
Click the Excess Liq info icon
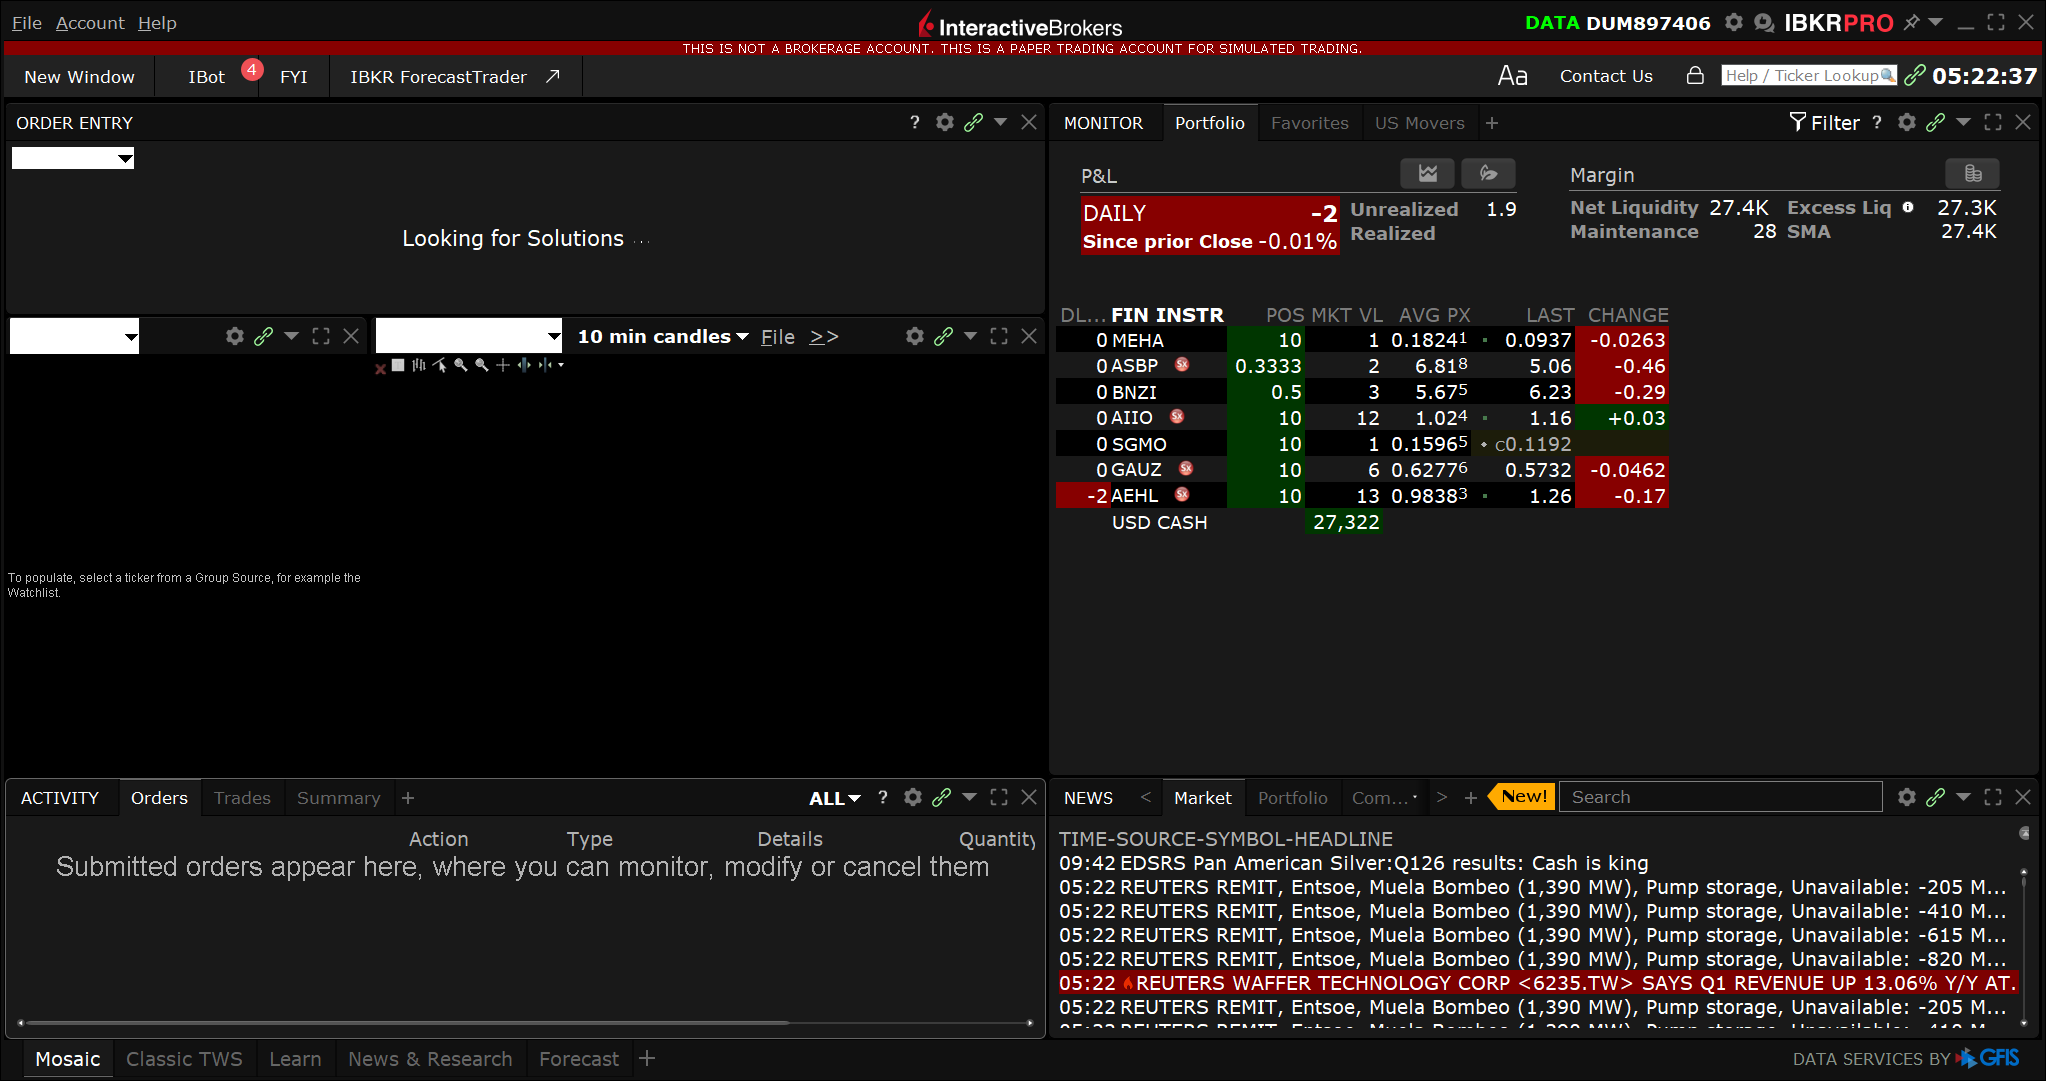point(1908,207)
